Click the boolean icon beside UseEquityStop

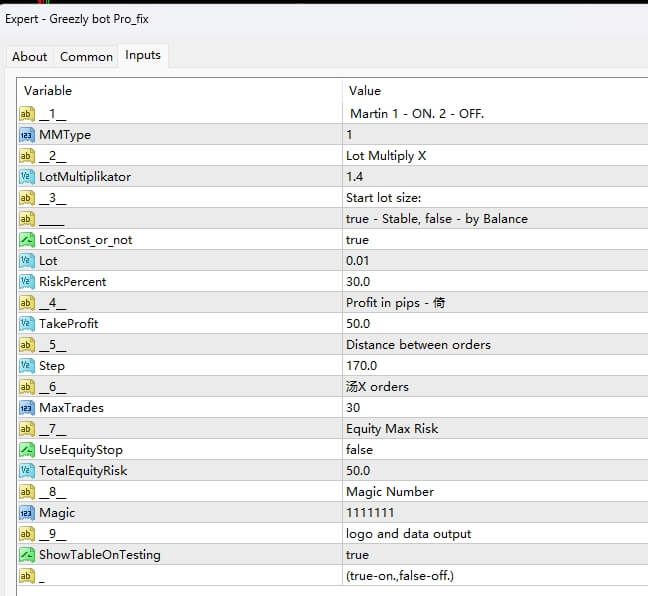tap(27, 450)
